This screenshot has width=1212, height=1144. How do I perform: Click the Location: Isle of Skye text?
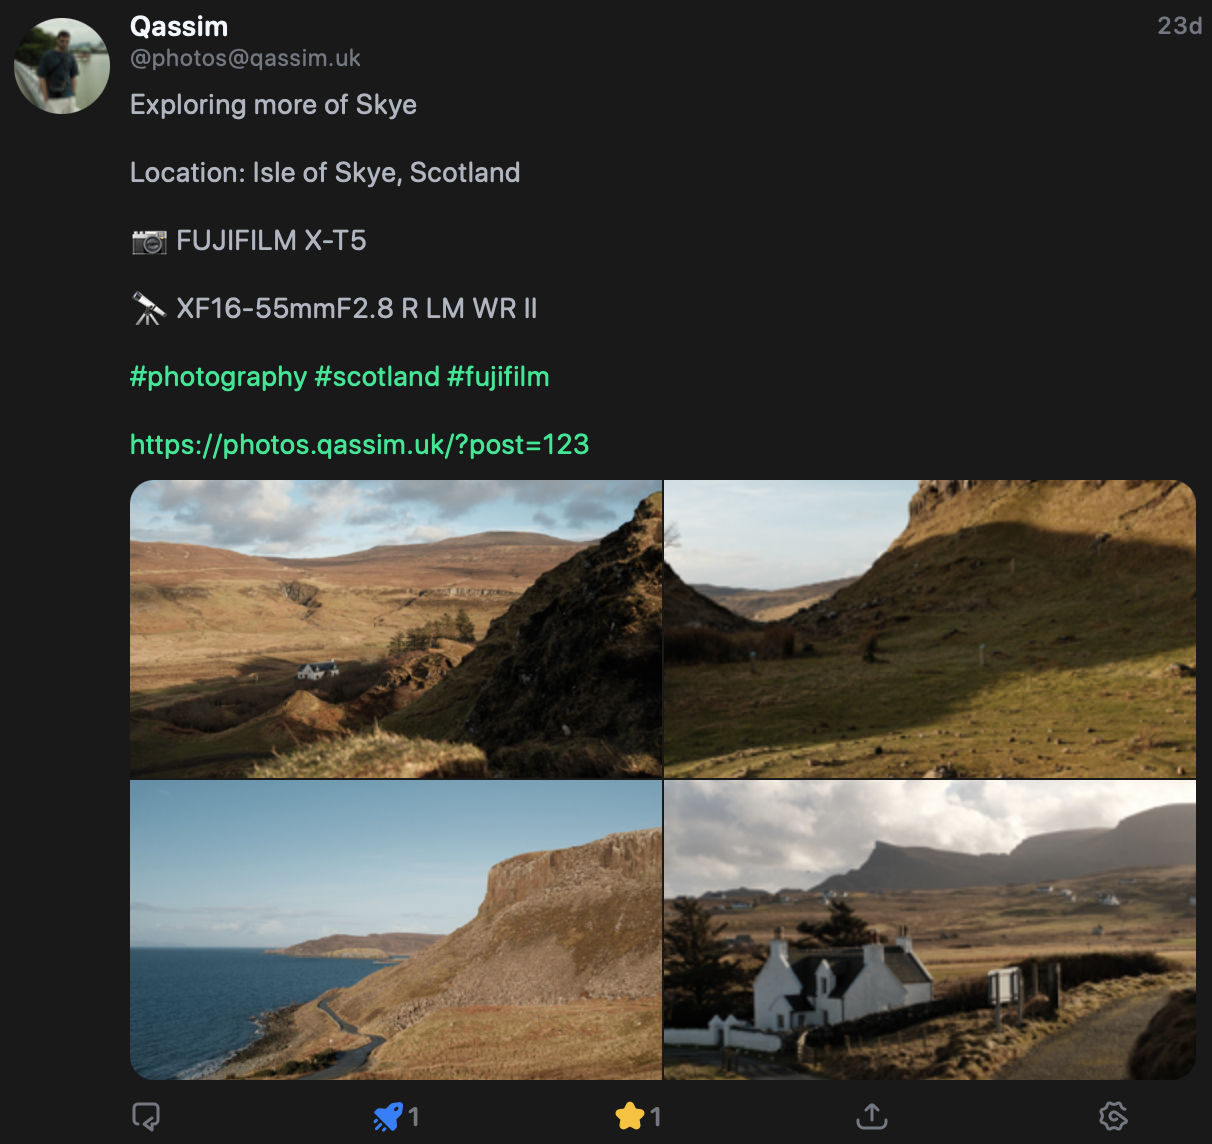click(325, 173)
